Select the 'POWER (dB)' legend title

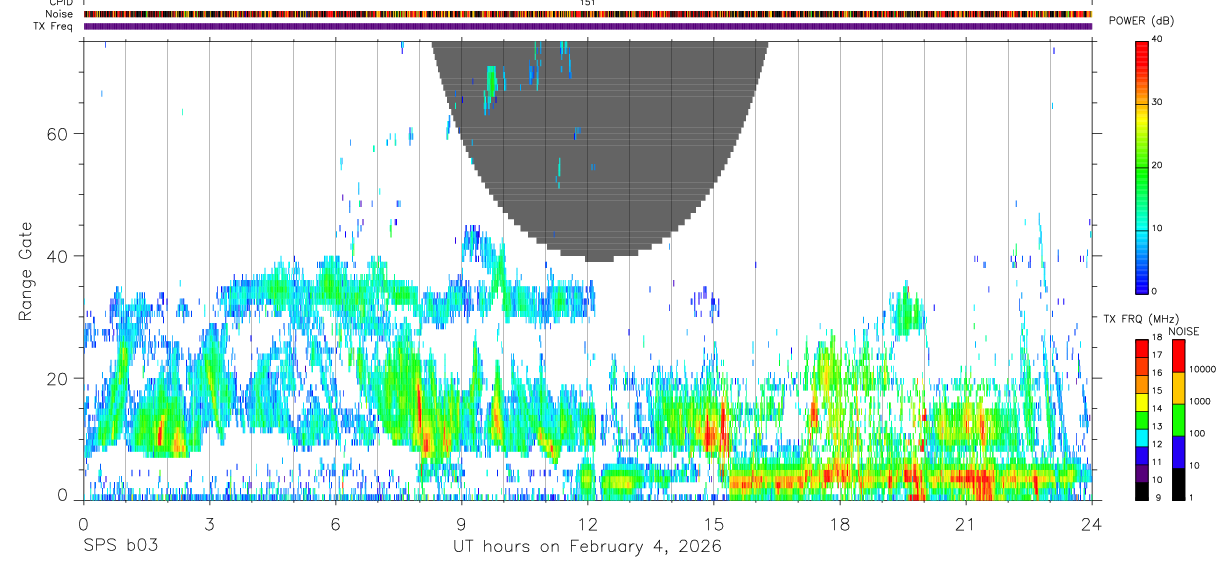point(1141,21)
